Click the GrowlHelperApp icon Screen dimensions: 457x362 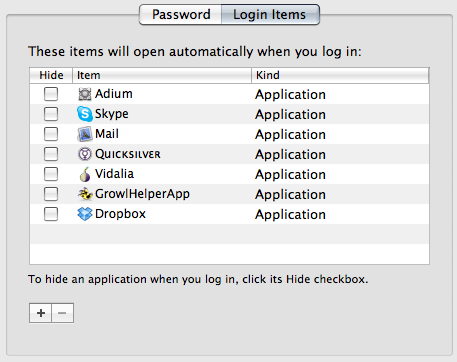(x=85, y=194)
